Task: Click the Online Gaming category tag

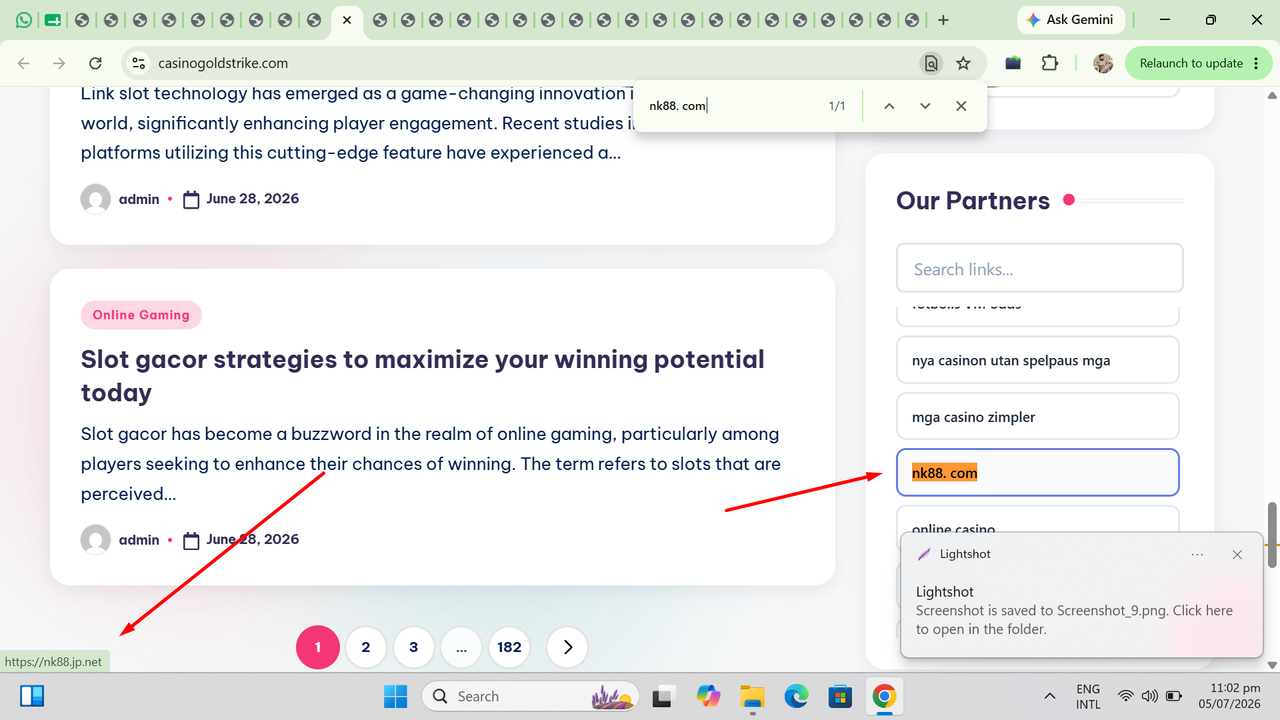Action: (141, 315)
